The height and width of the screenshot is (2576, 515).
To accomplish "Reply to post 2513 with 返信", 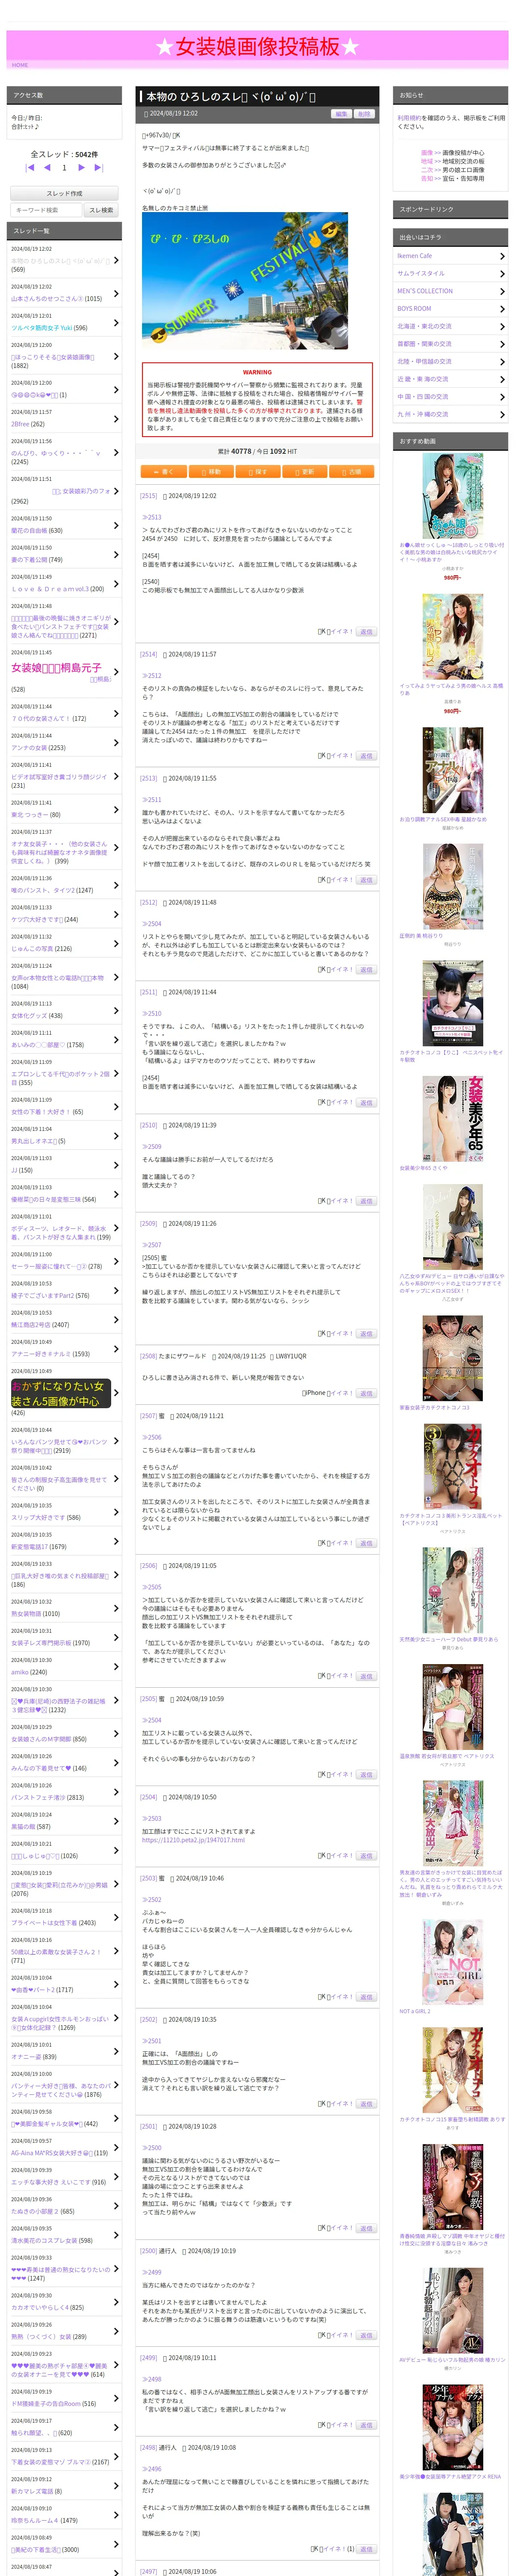I will (x=366, y=880).
